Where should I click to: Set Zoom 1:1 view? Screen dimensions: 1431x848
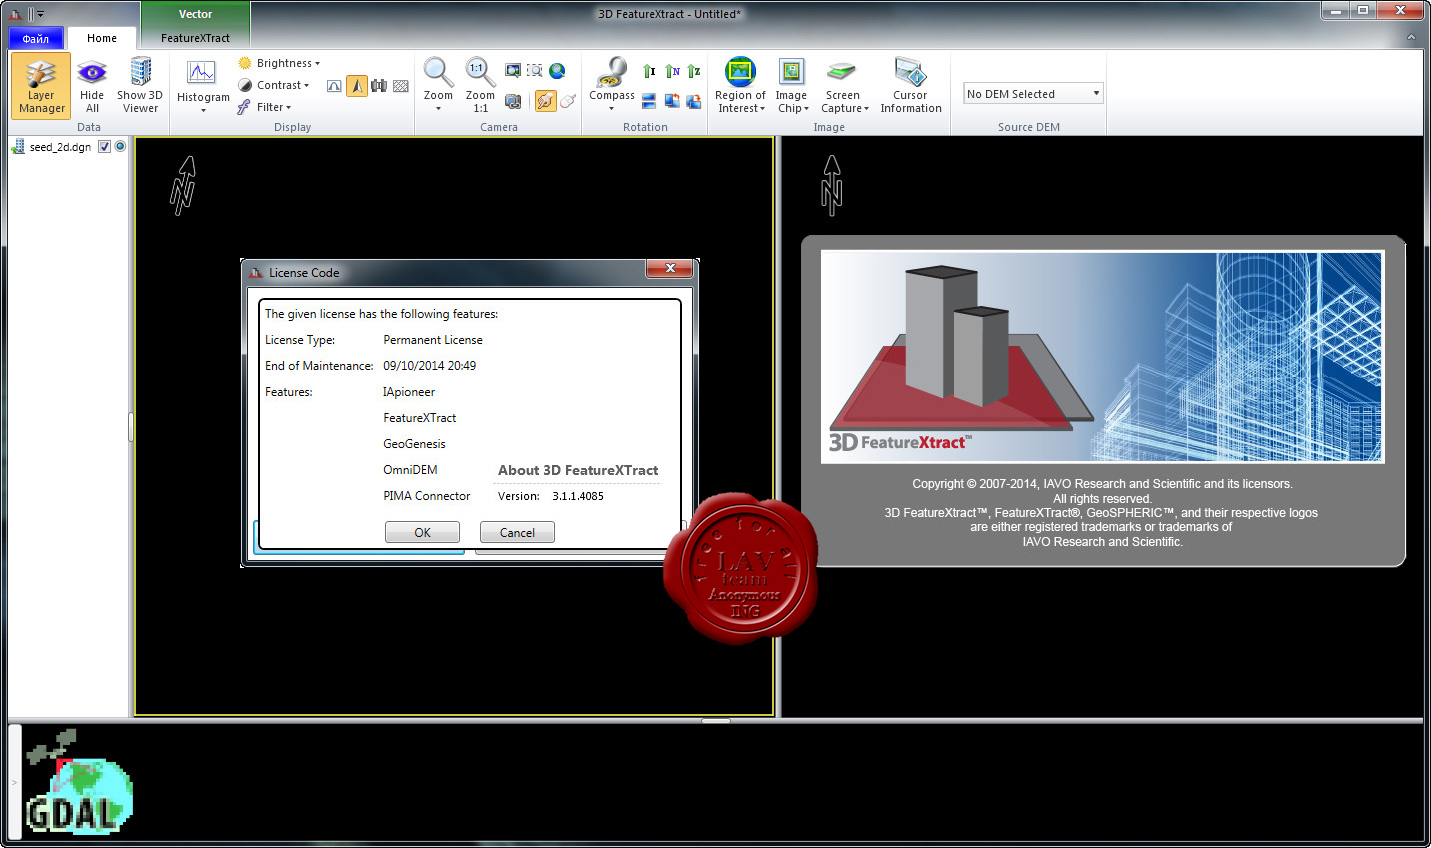click(x=480, y=85)
